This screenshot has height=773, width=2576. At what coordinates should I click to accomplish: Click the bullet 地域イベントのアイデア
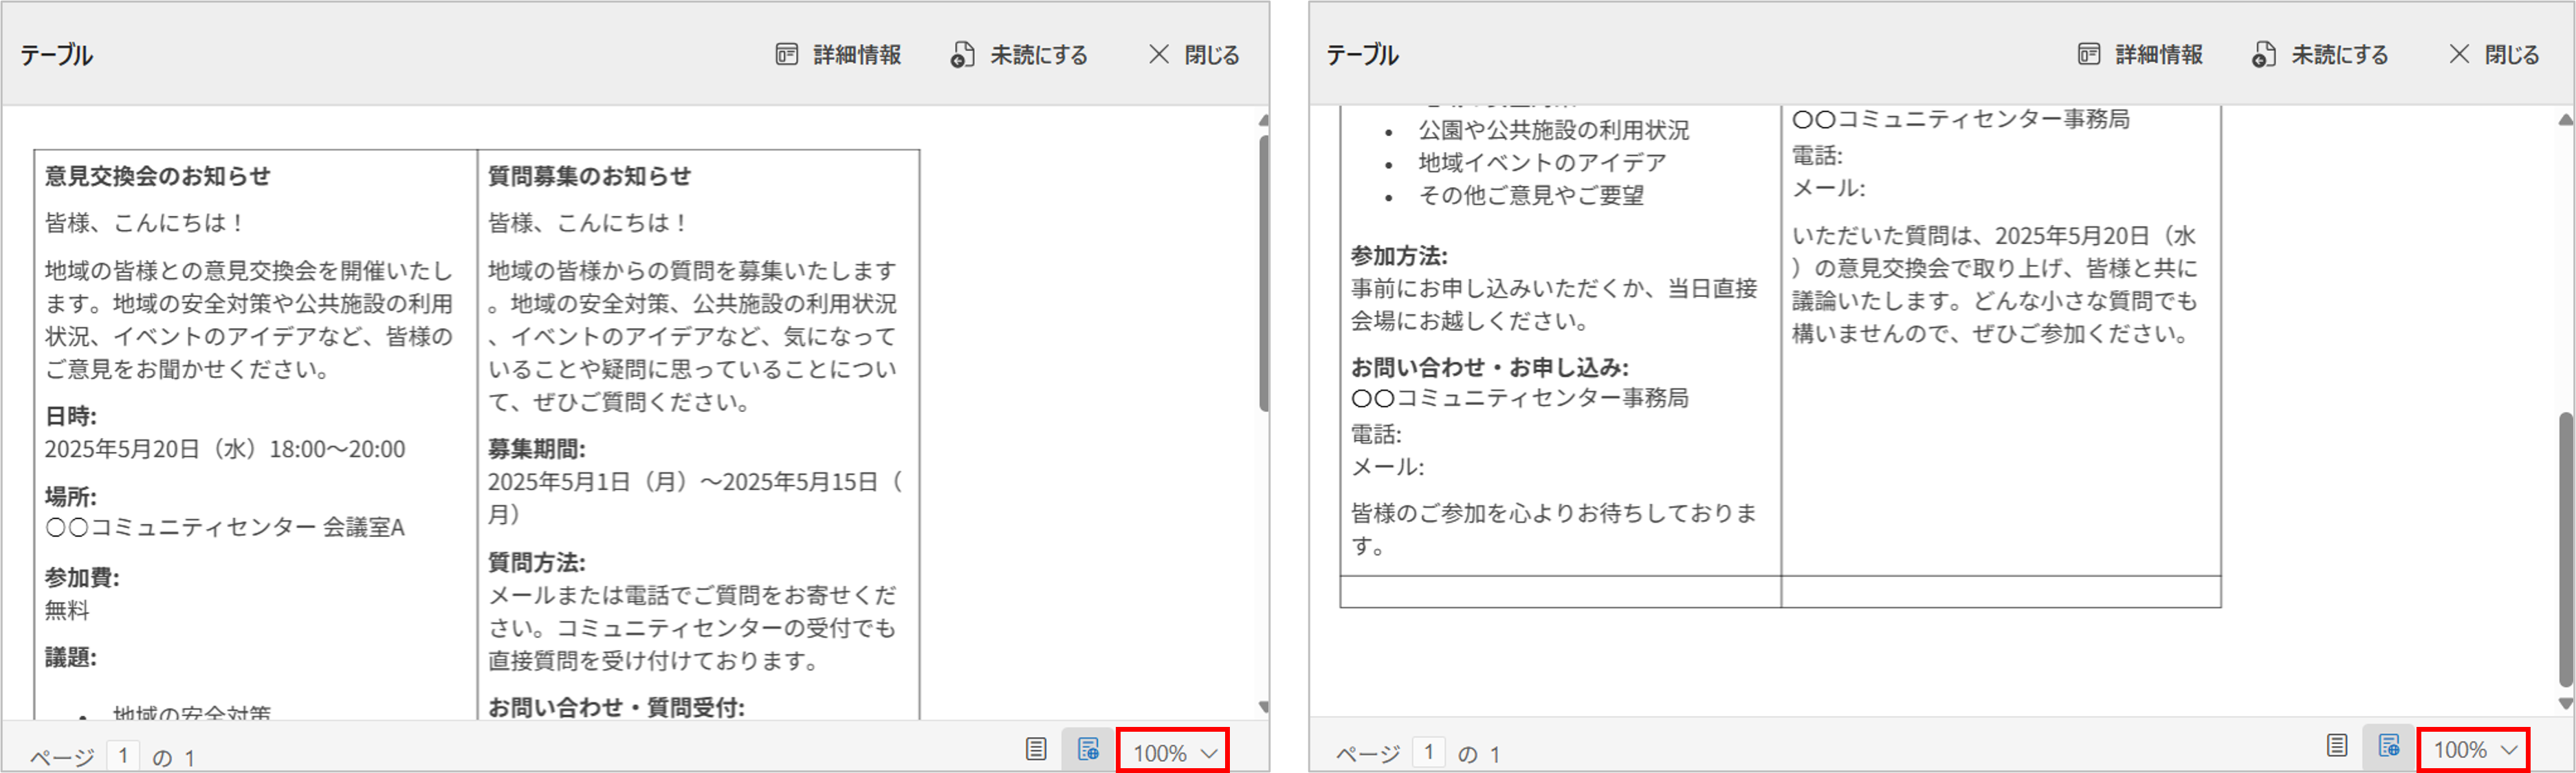(x=1542, y=162)
